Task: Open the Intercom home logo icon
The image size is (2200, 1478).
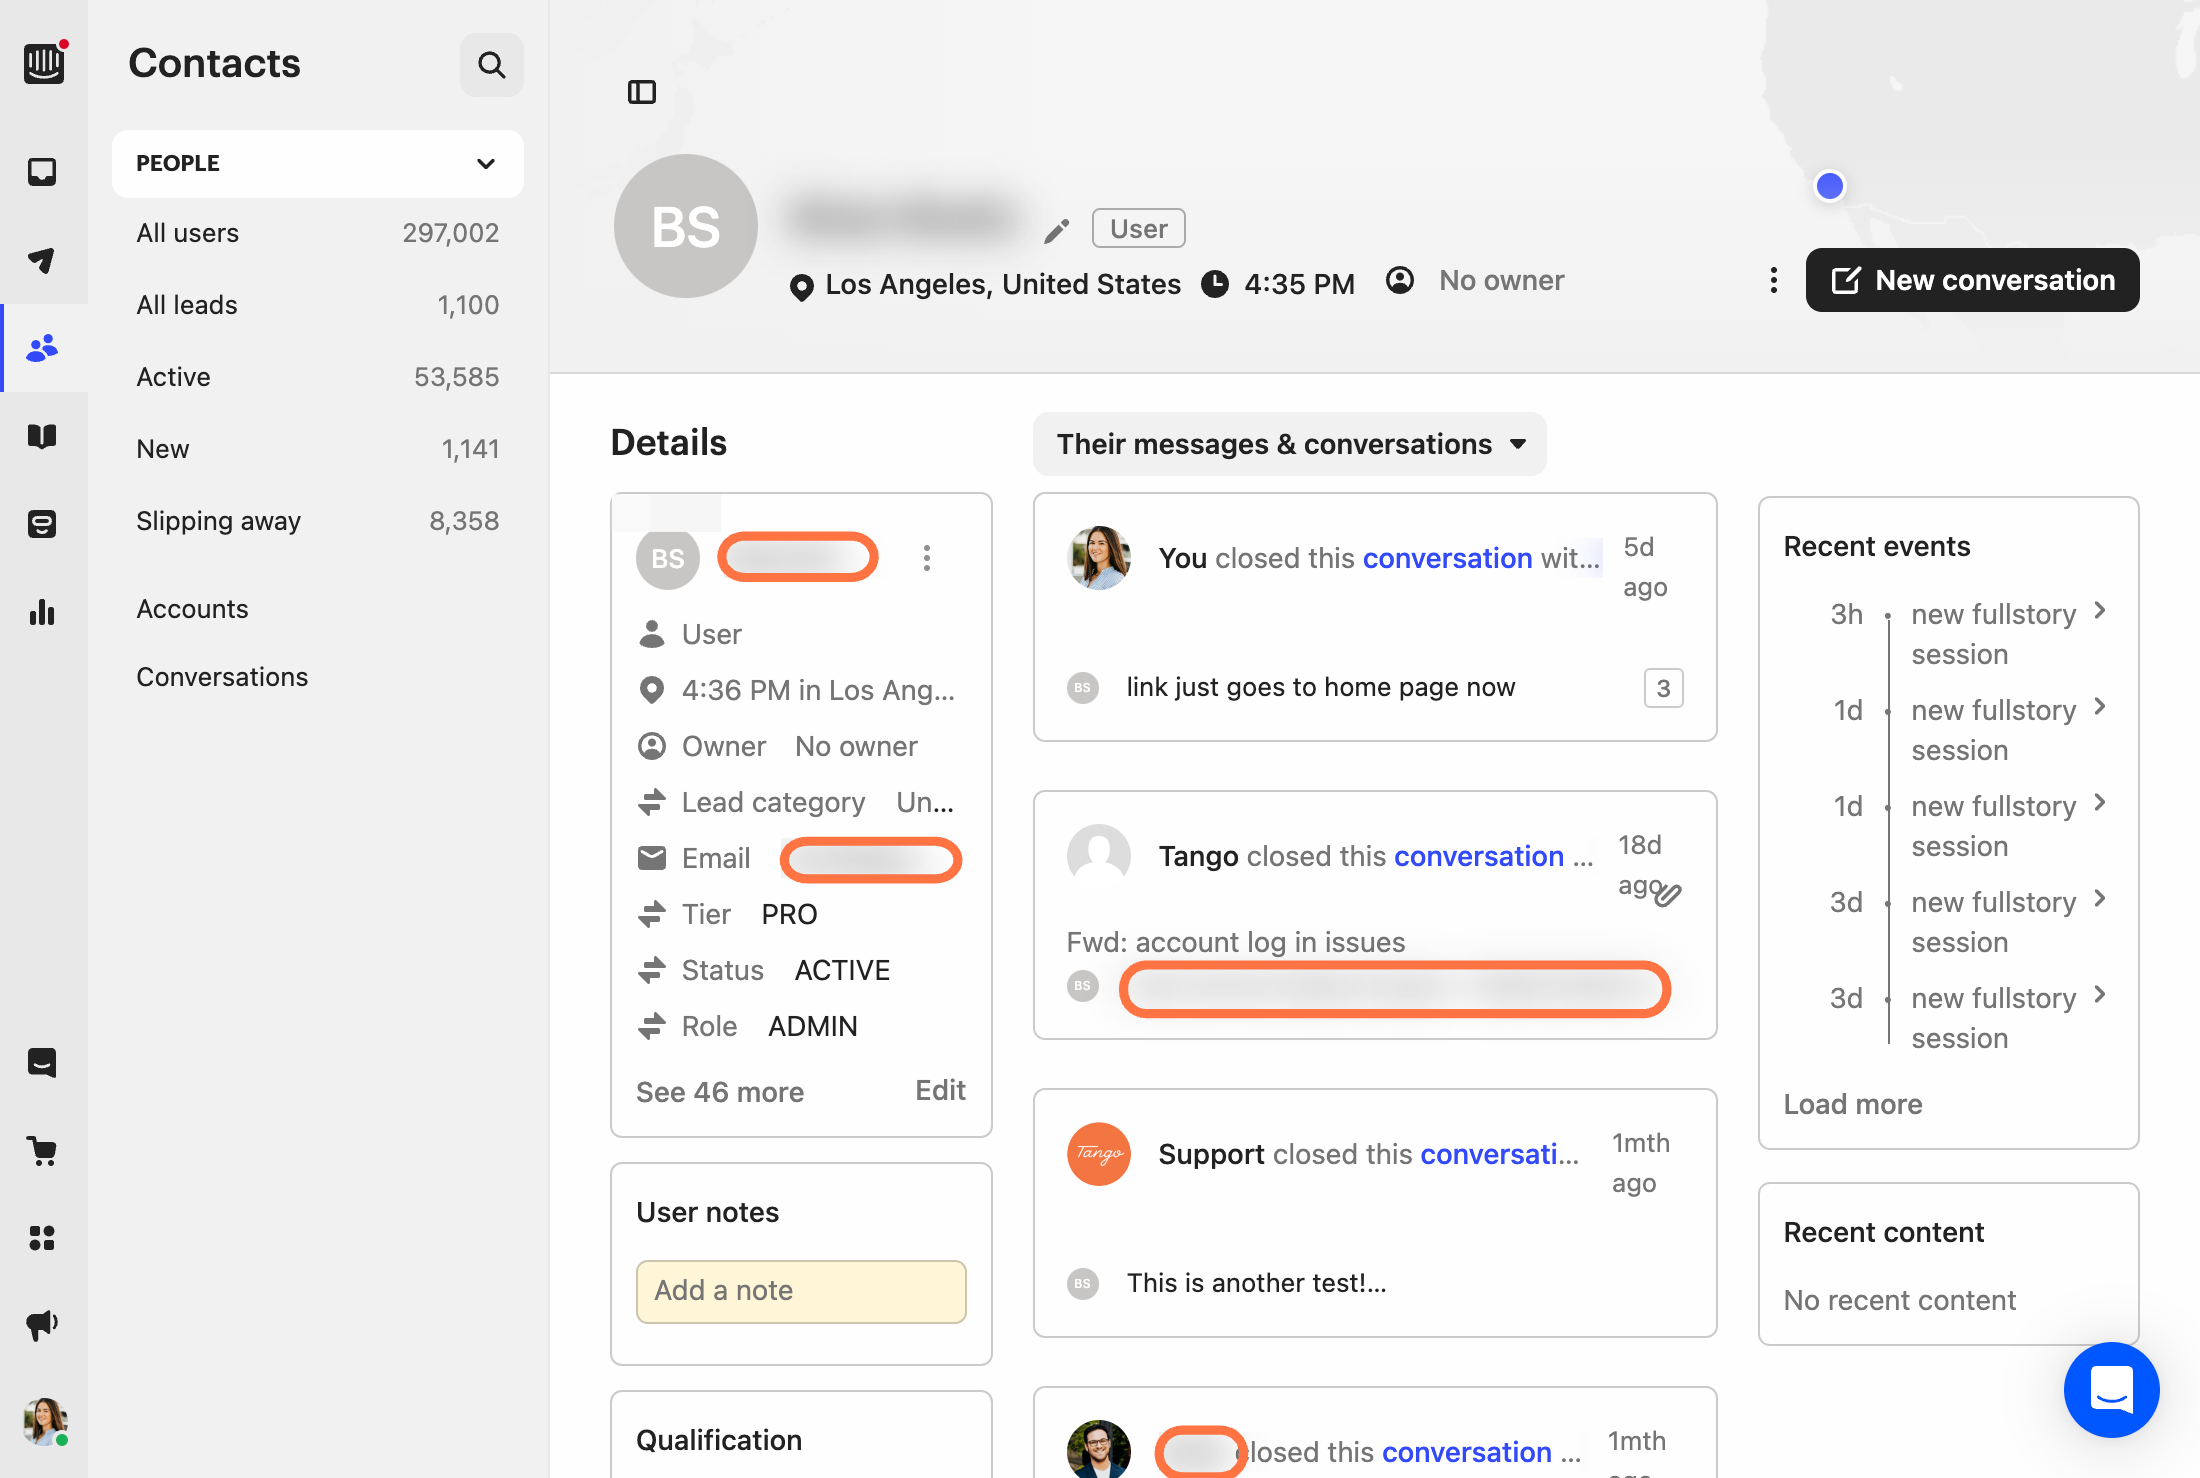Action: coord(44,64)
